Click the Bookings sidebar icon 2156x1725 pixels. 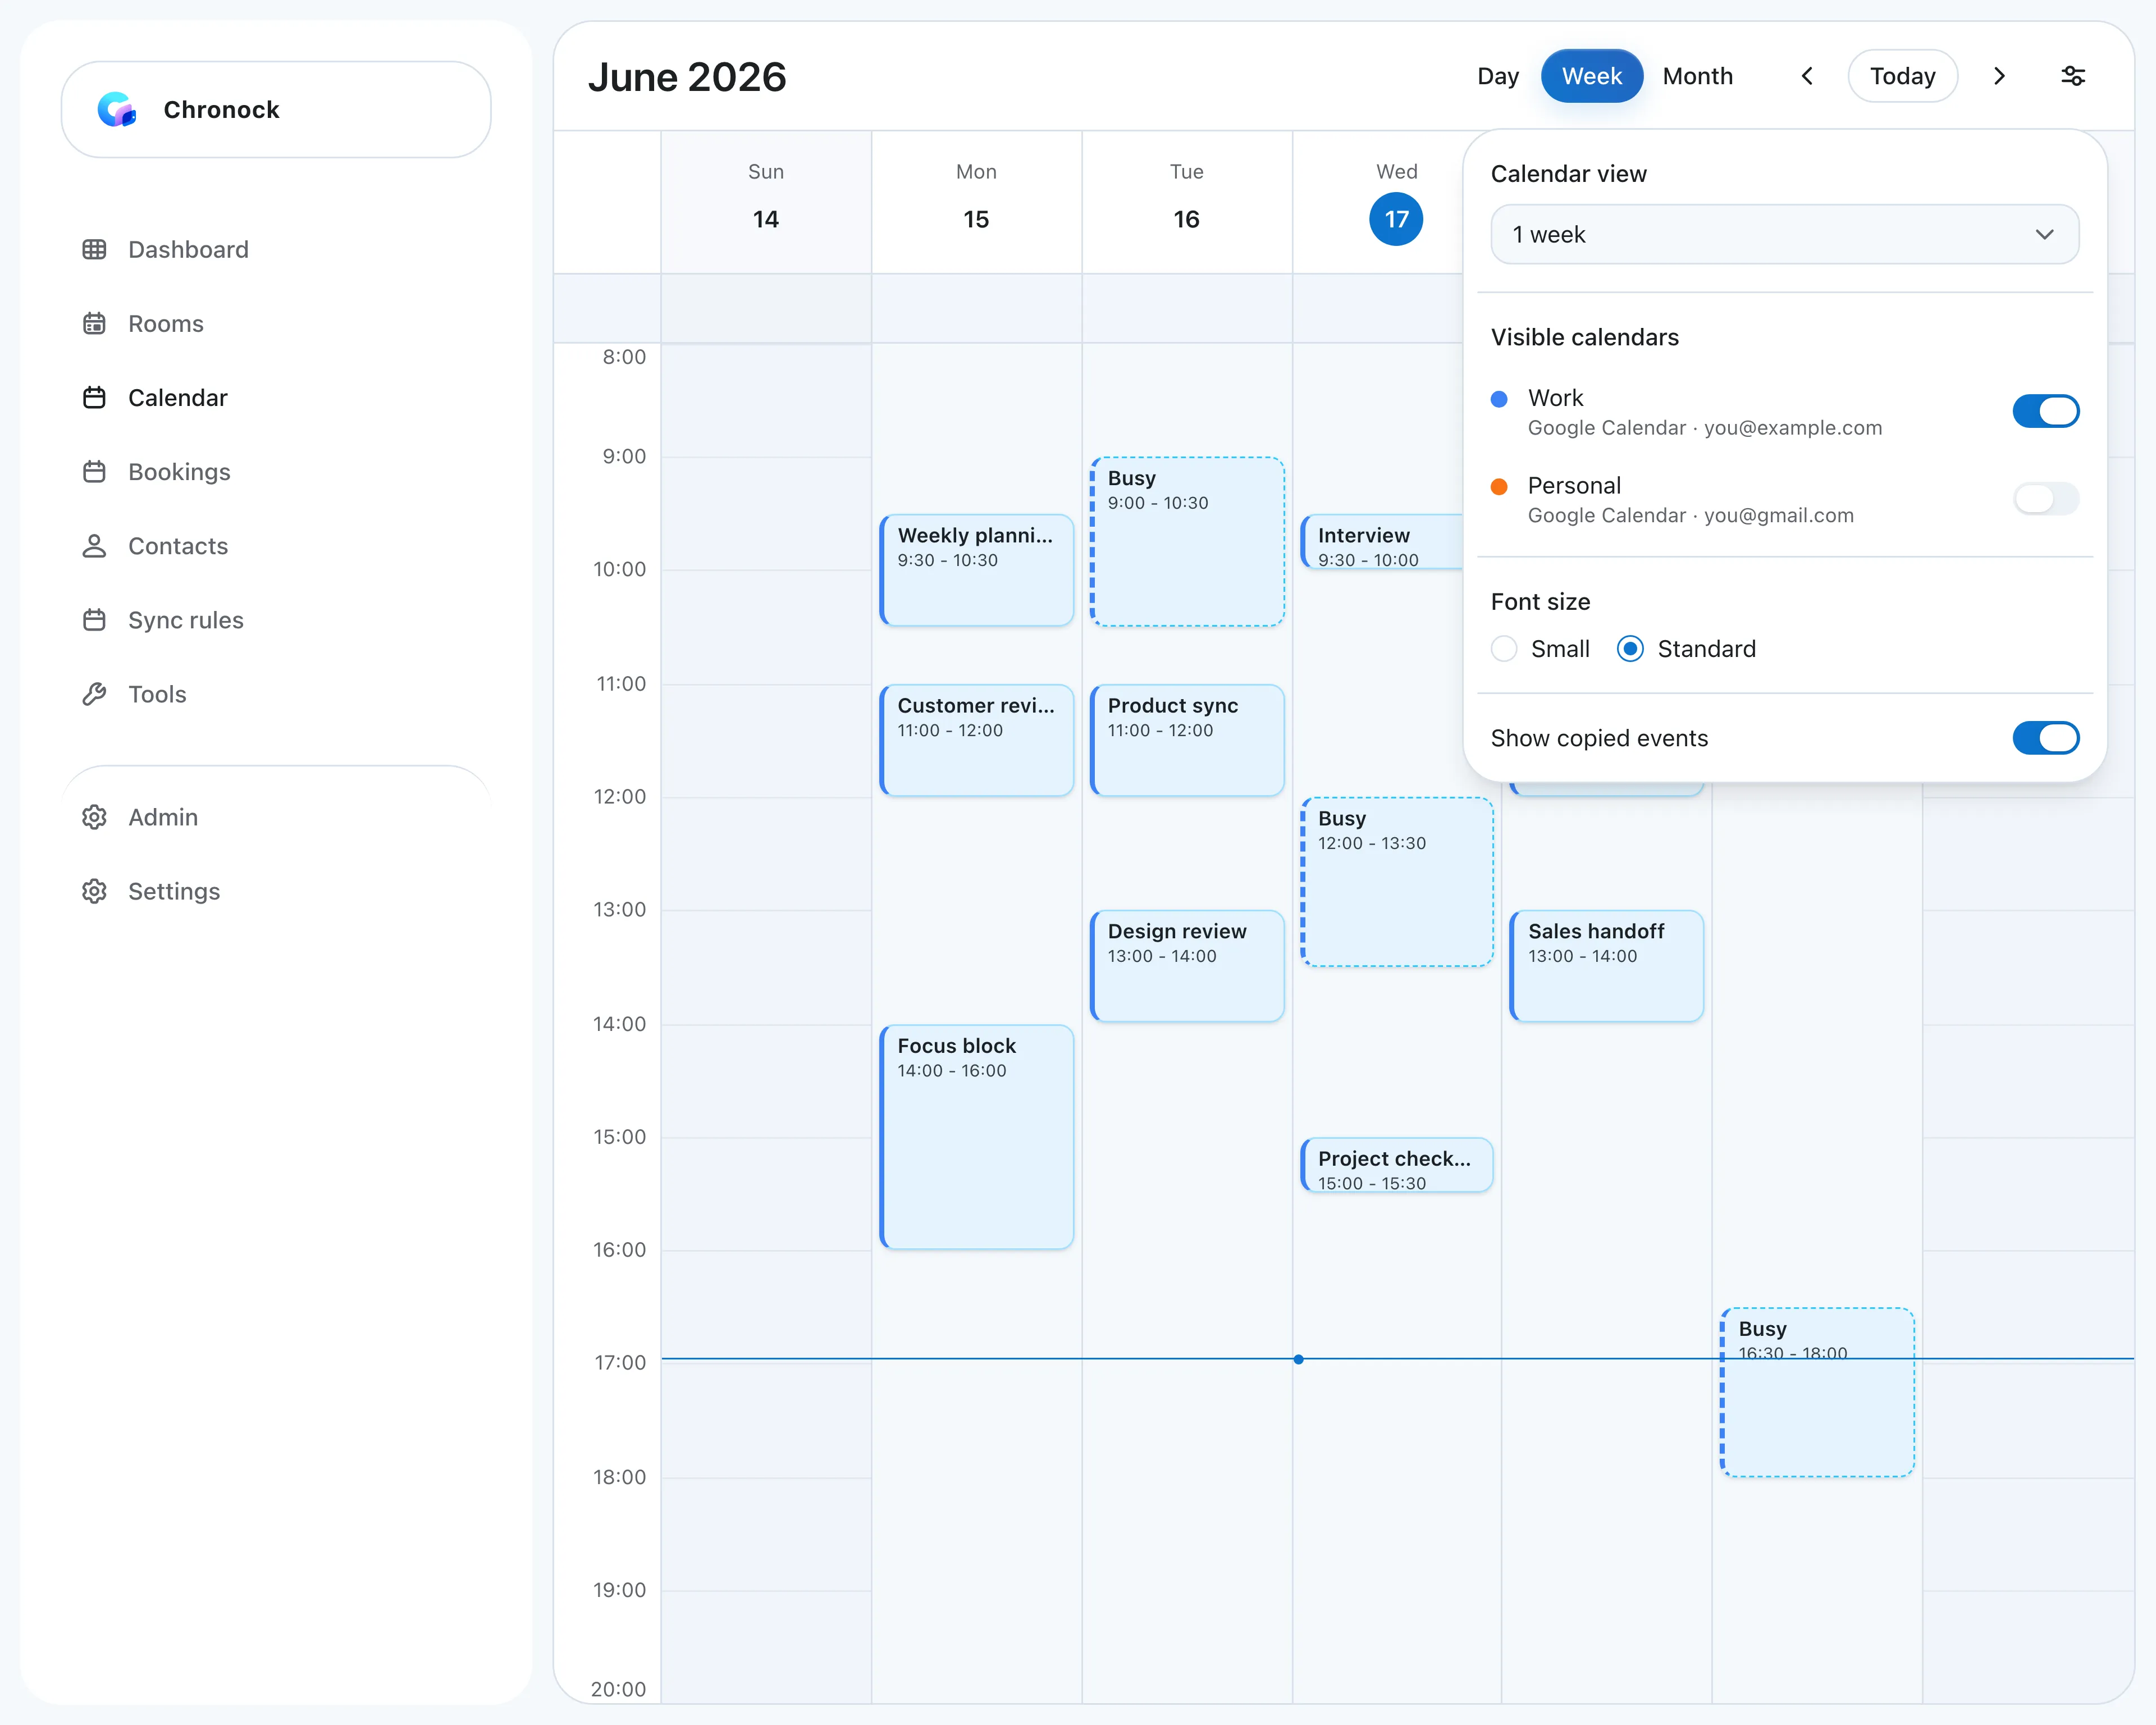tap(94, 471)
